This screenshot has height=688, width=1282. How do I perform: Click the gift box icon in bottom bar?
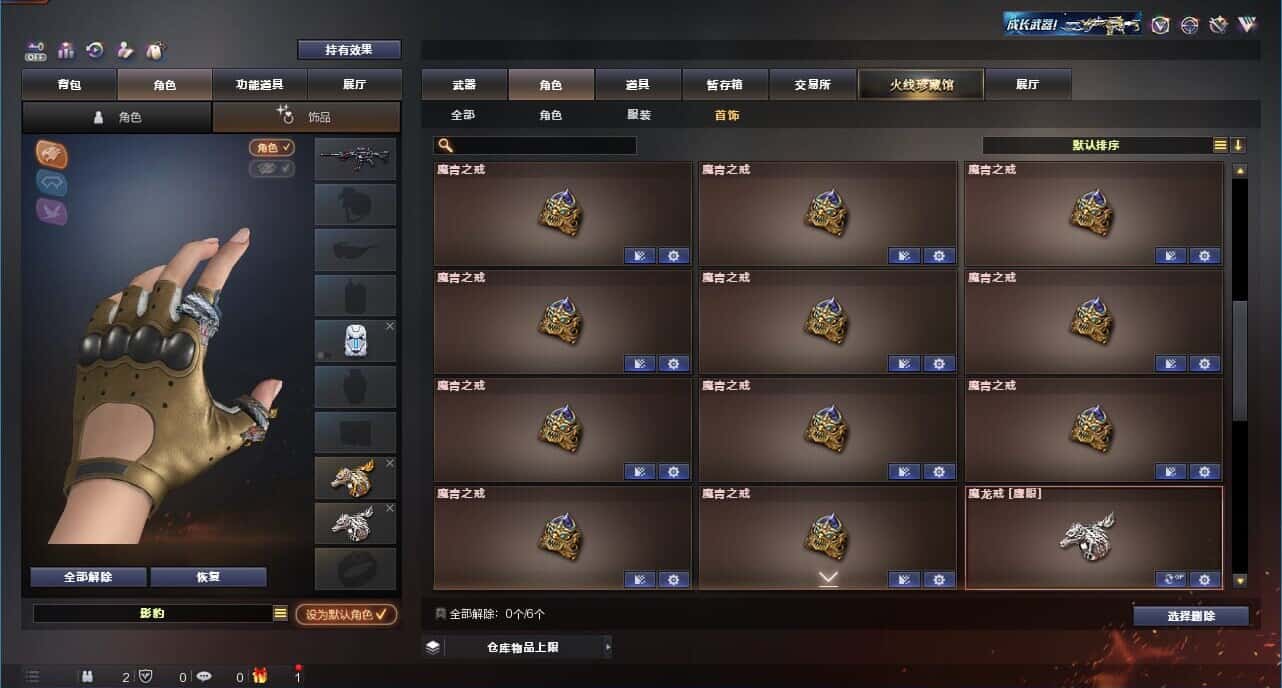click(x=260, y=676)
